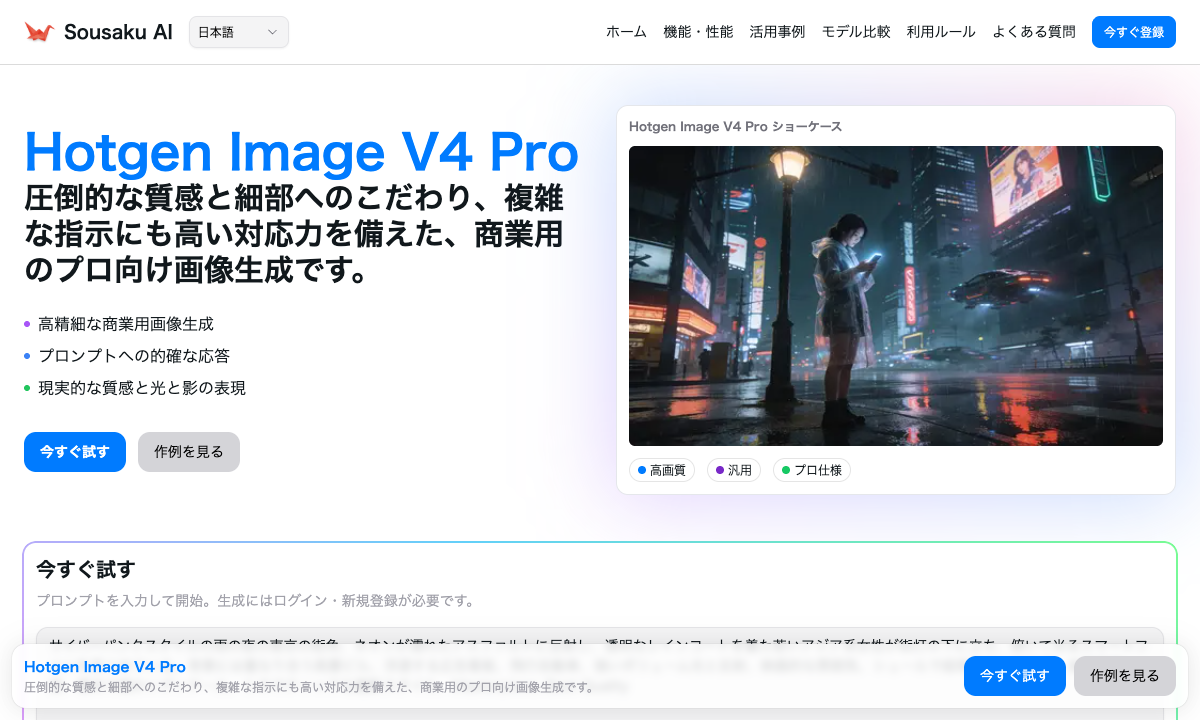The image size is (1200, 720).
Task: Click the prompt text input field
Action: coord(598,641)
